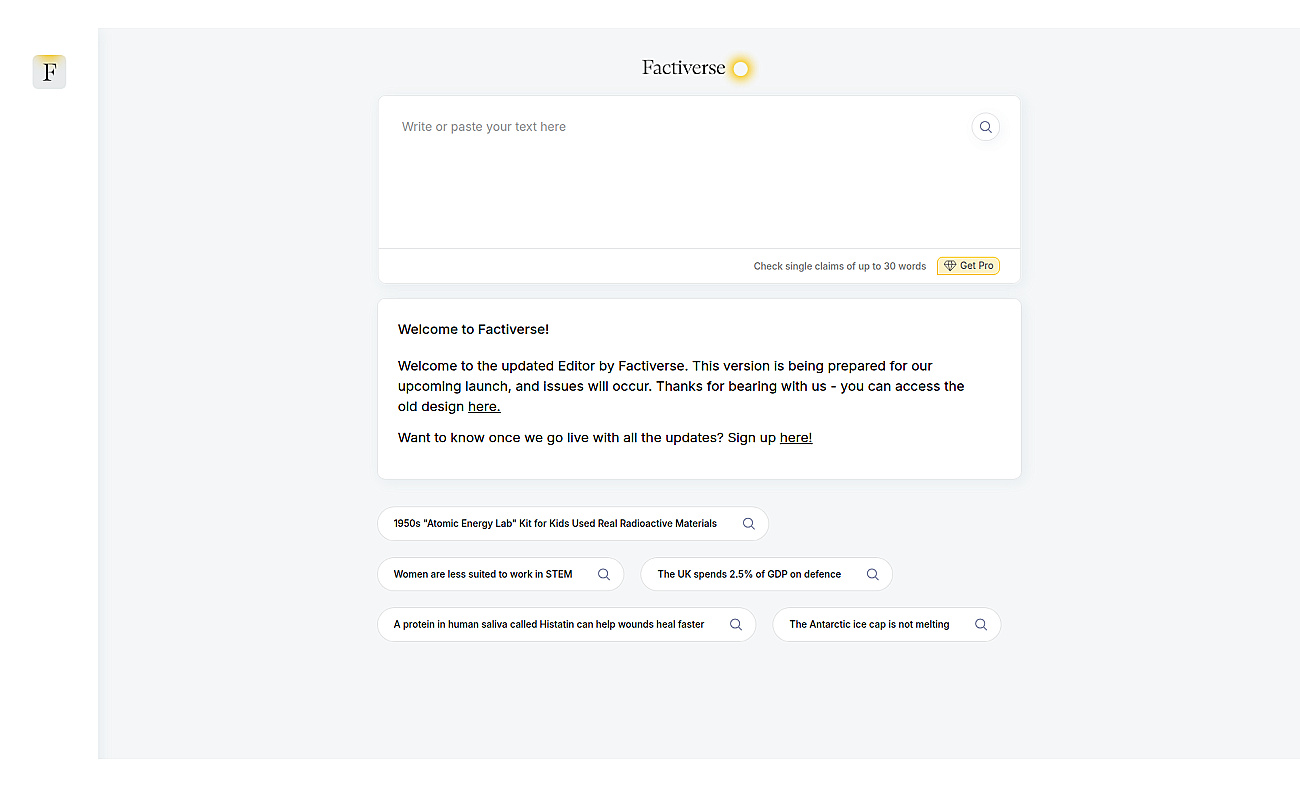Click the 'Welcome to Factiverse!' heading

pyautogui.click(x=473, y=329)
